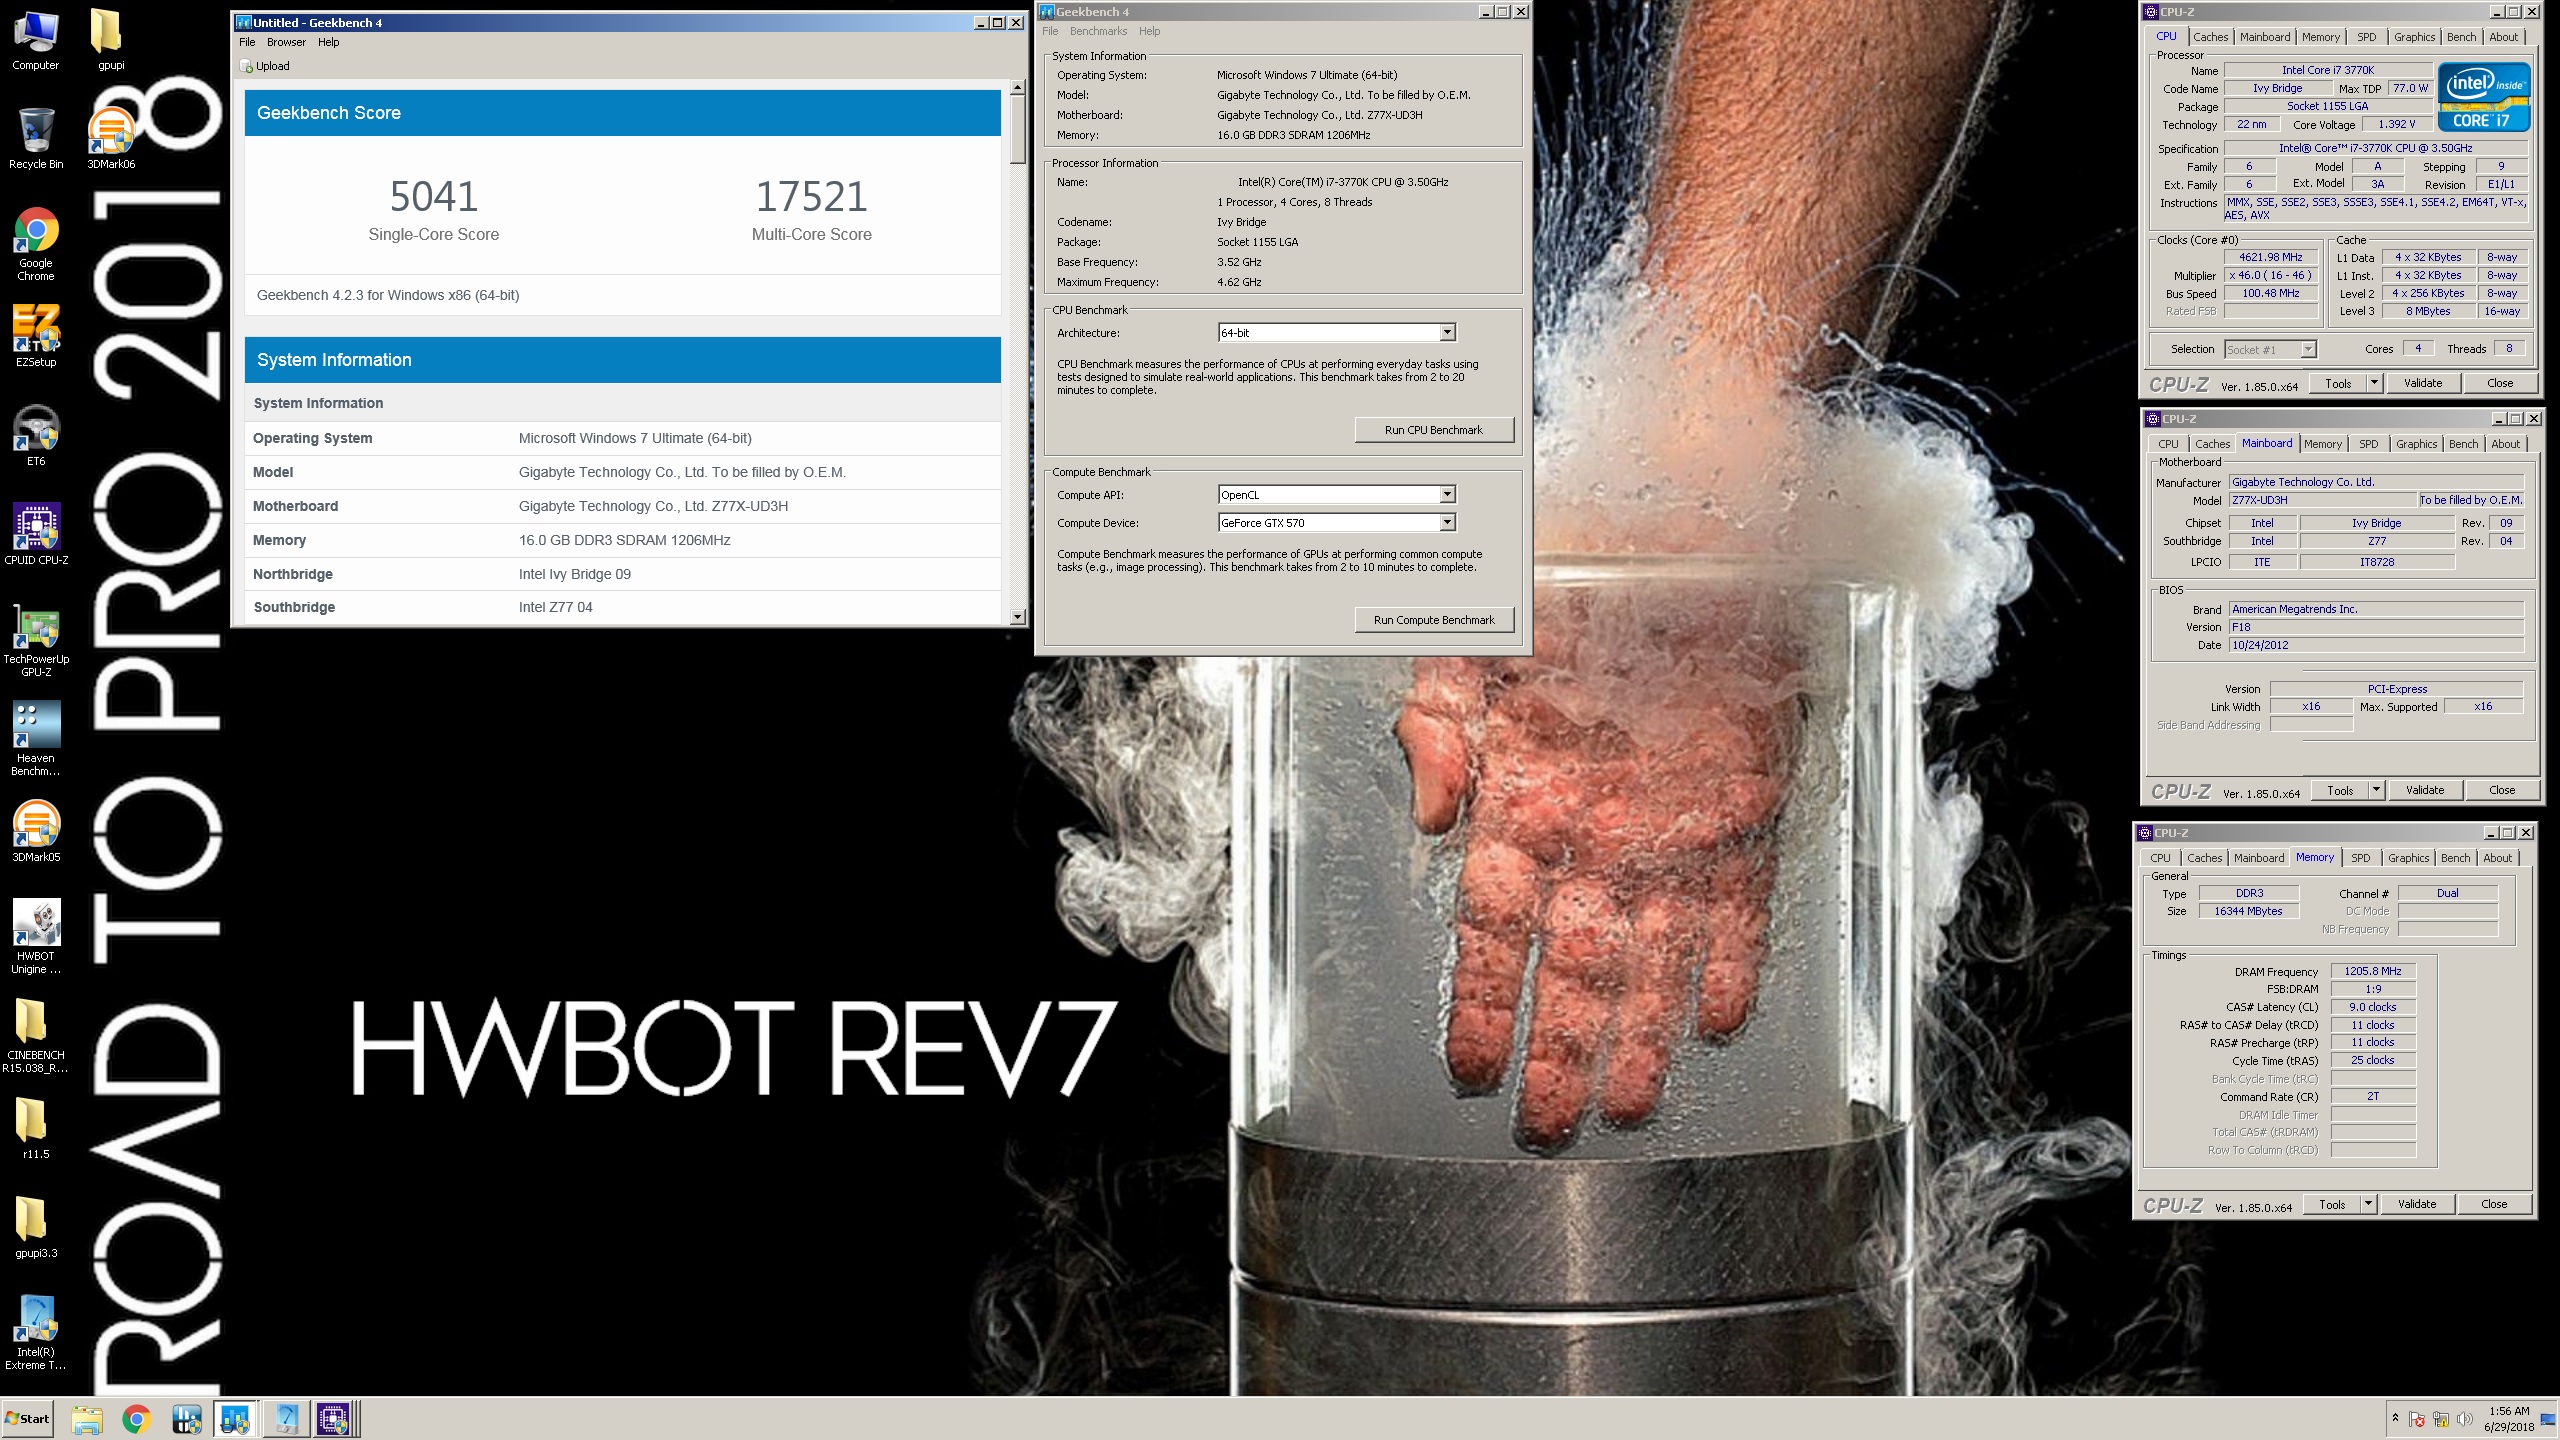Switch to the Bench tab in the CPU-Z window showing Processor info
Screen dimensions: 2560x1440
click(2462, 37)
